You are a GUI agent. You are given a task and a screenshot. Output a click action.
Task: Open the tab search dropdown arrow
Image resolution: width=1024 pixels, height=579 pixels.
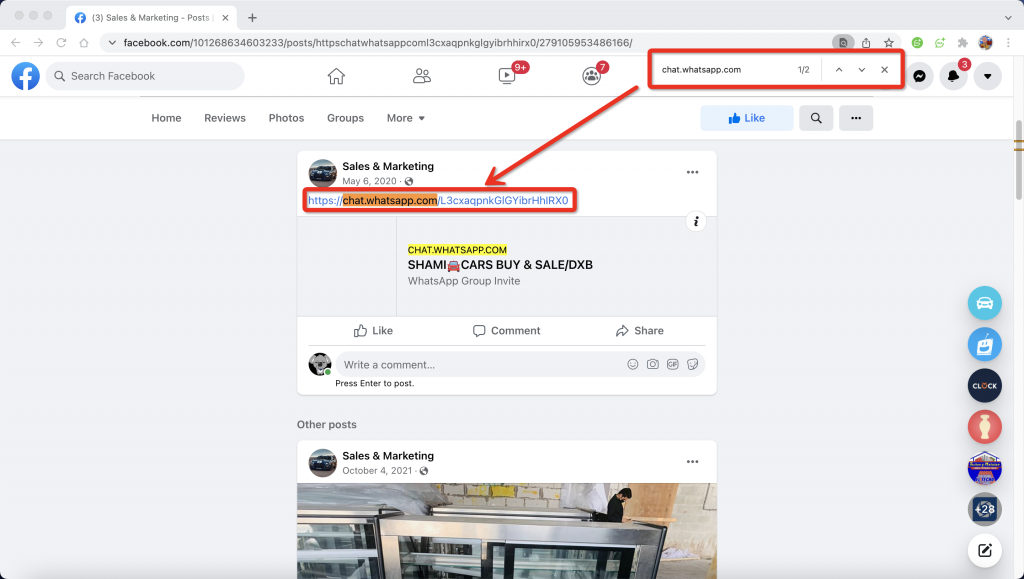click(1008, 18)
